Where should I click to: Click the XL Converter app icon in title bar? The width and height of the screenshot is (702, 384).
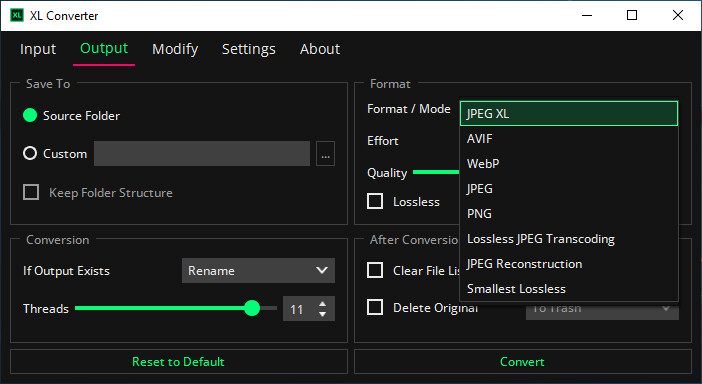click(17, 16)
